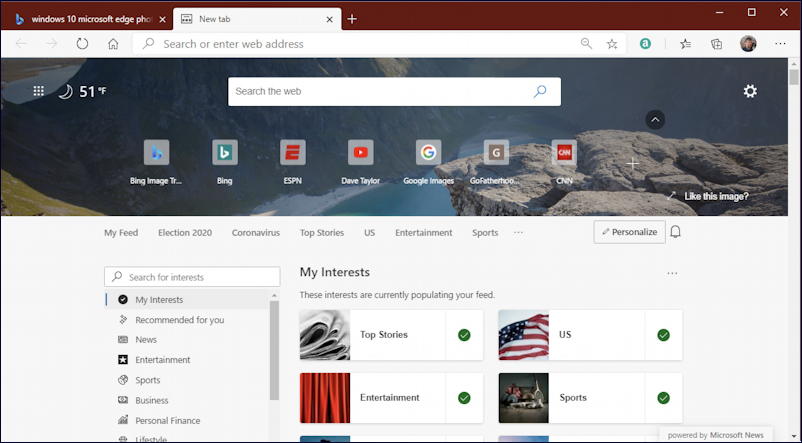Open My Interests more options ellipsis
The height and width of the screenshot is (443, 802).
click(x=672, y=273)
